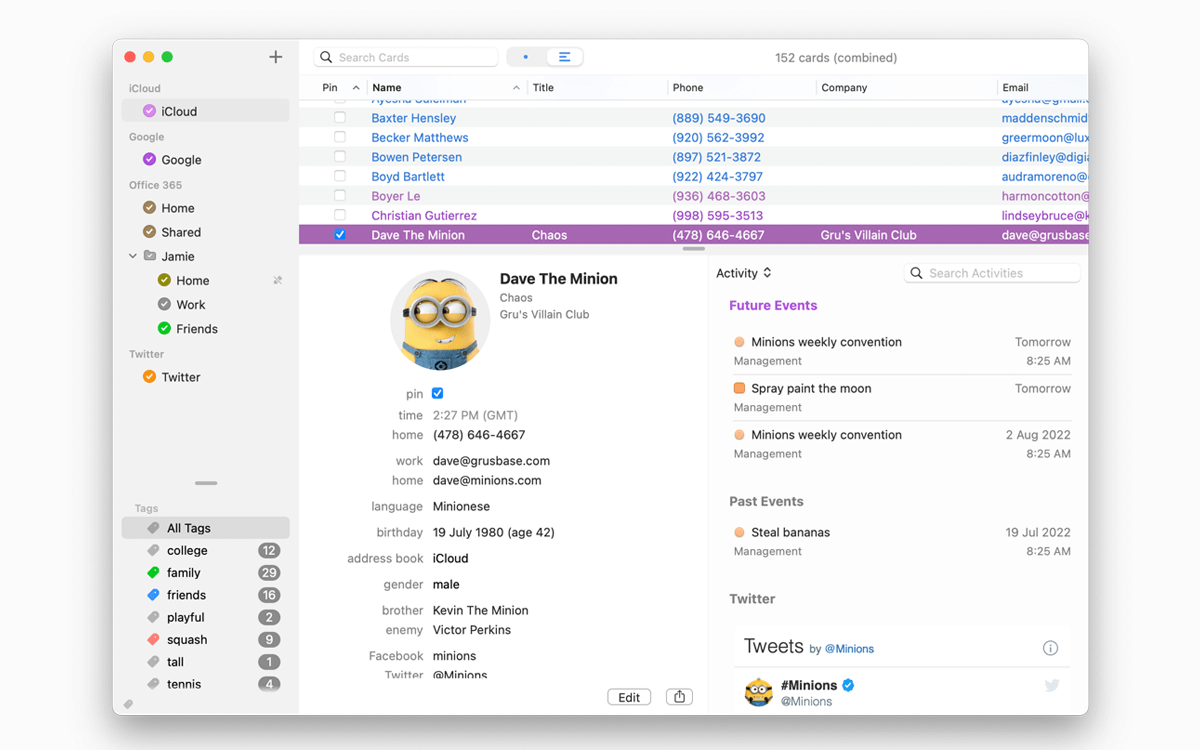1200x750 pixels.
Task: Filter by the green family tag
Action: 206,573
